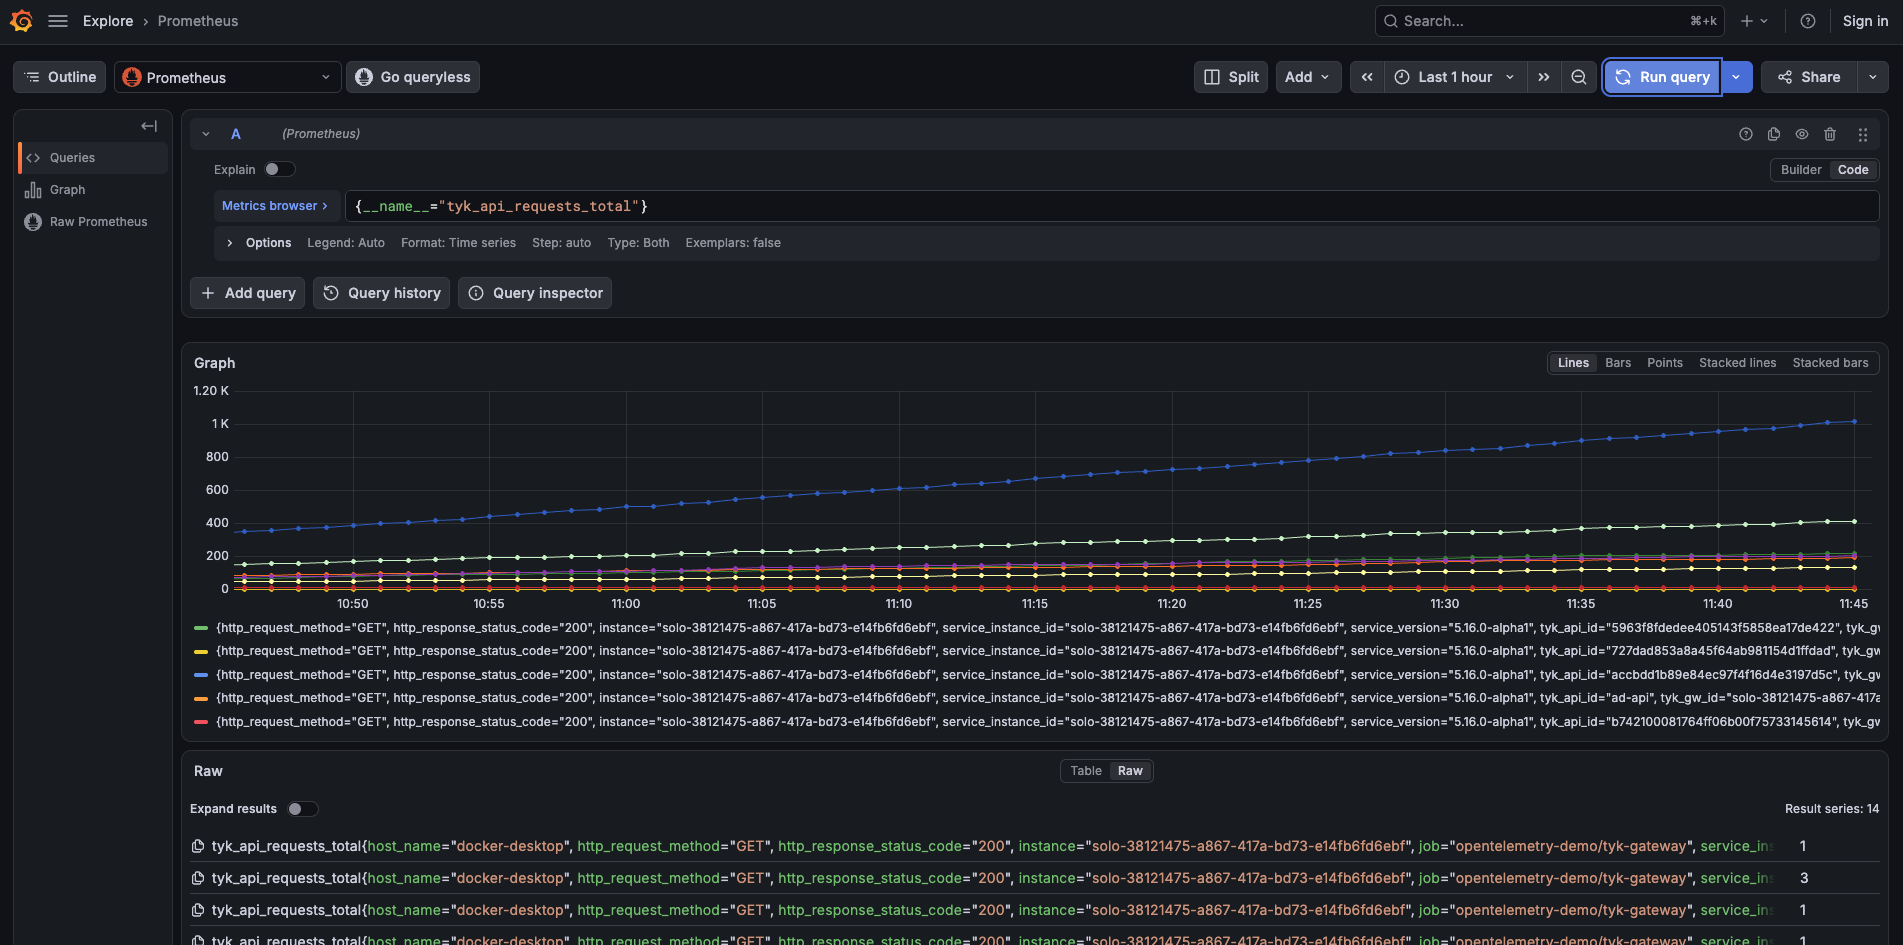This screenshot has height=945, width=1903.
Task: Open the Add dropdown menu
Action: (1308, 77)
